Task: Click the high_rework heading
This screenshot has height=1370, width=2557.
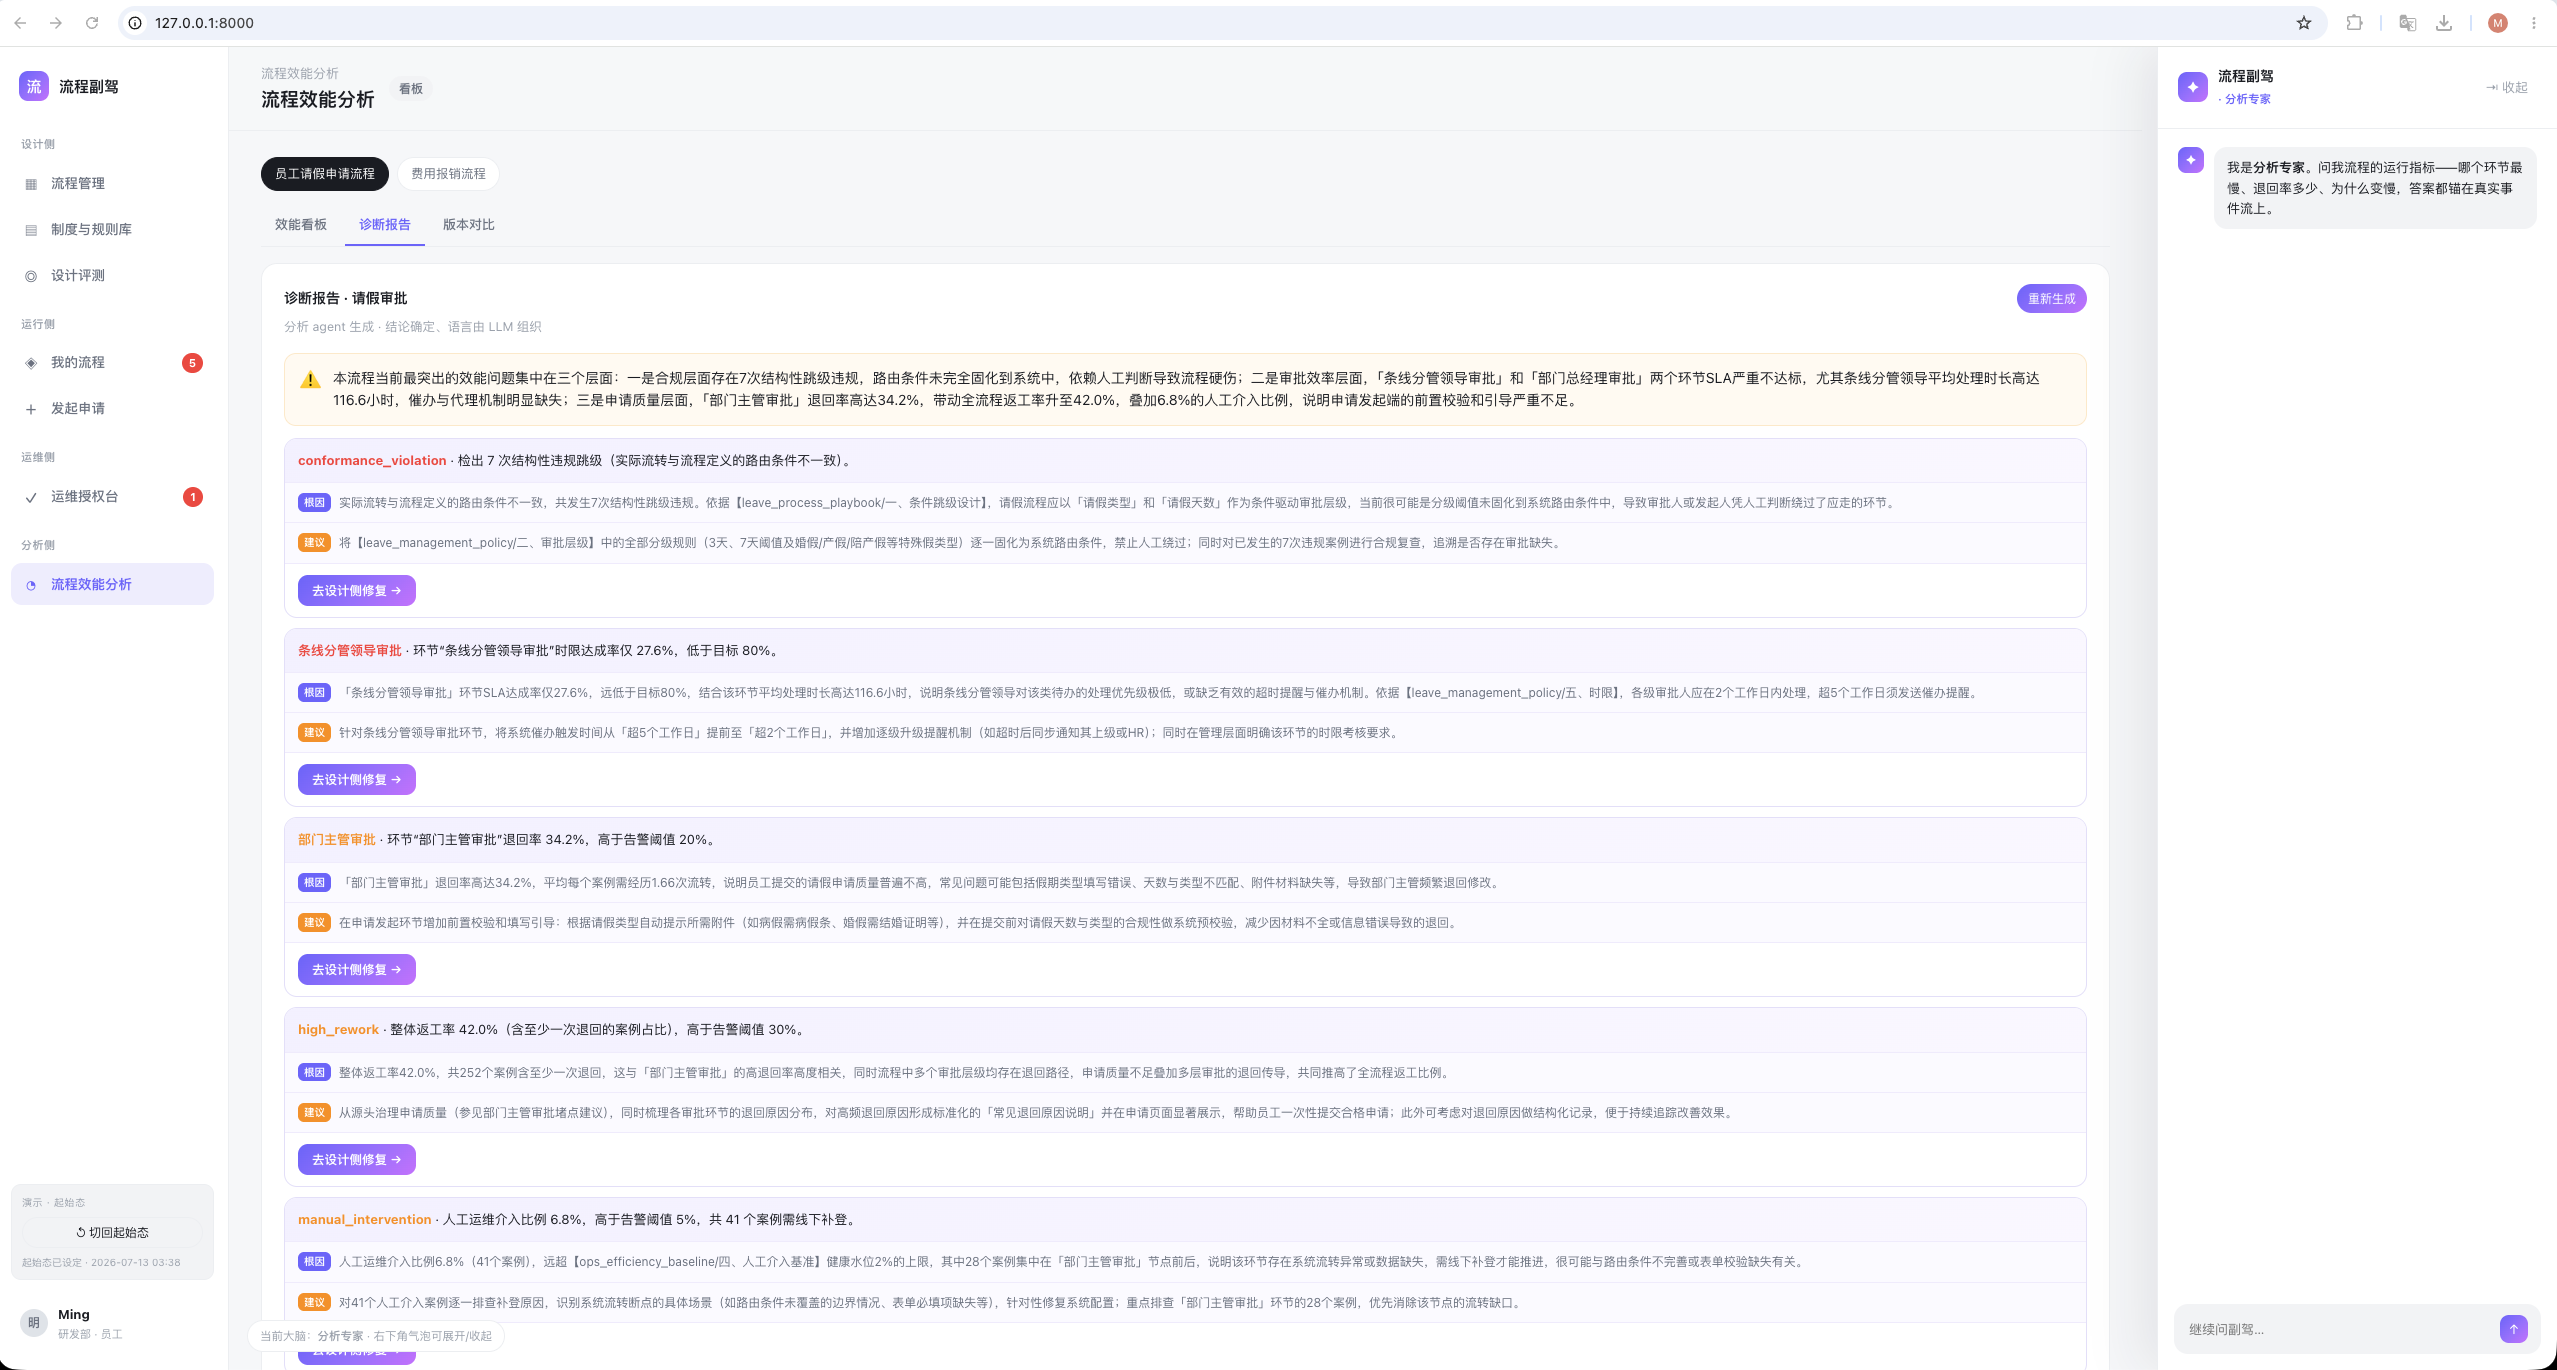Action: pos(338,1030)
